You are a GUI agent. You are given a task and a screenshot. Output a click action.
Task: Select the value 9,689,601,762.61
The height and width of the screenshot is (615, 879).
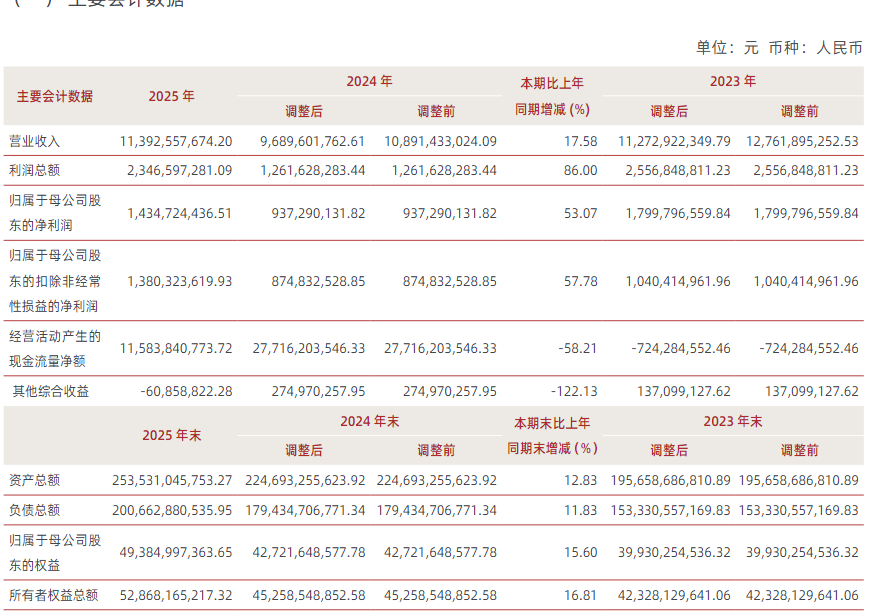tap(312, 142)
